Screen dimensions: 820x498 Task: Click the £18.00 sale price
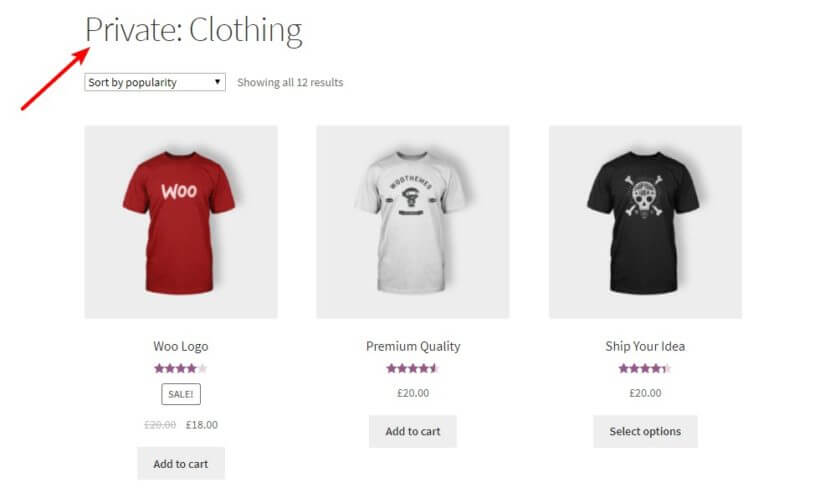202,425
